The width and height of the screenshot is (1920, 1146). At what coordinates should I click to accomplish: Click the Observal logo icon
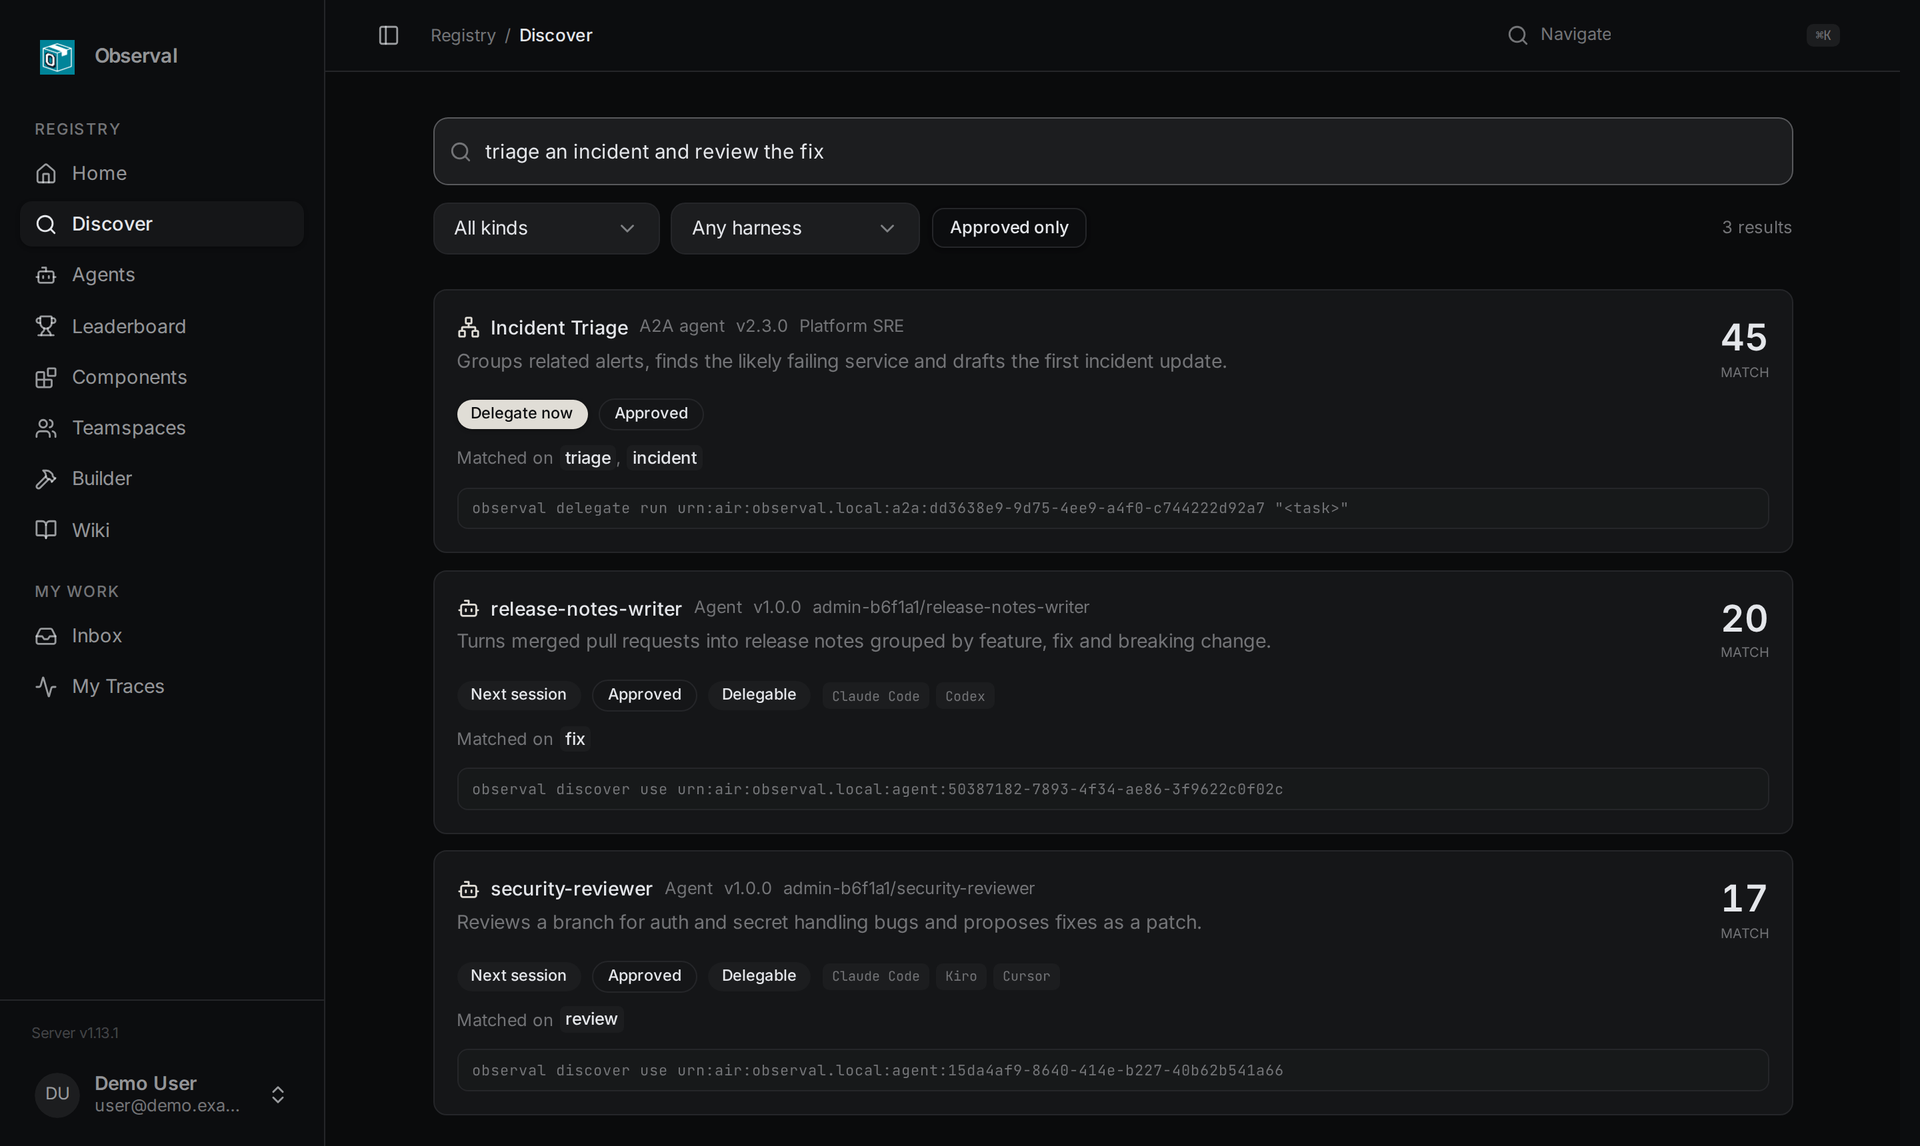click(57, 56)
